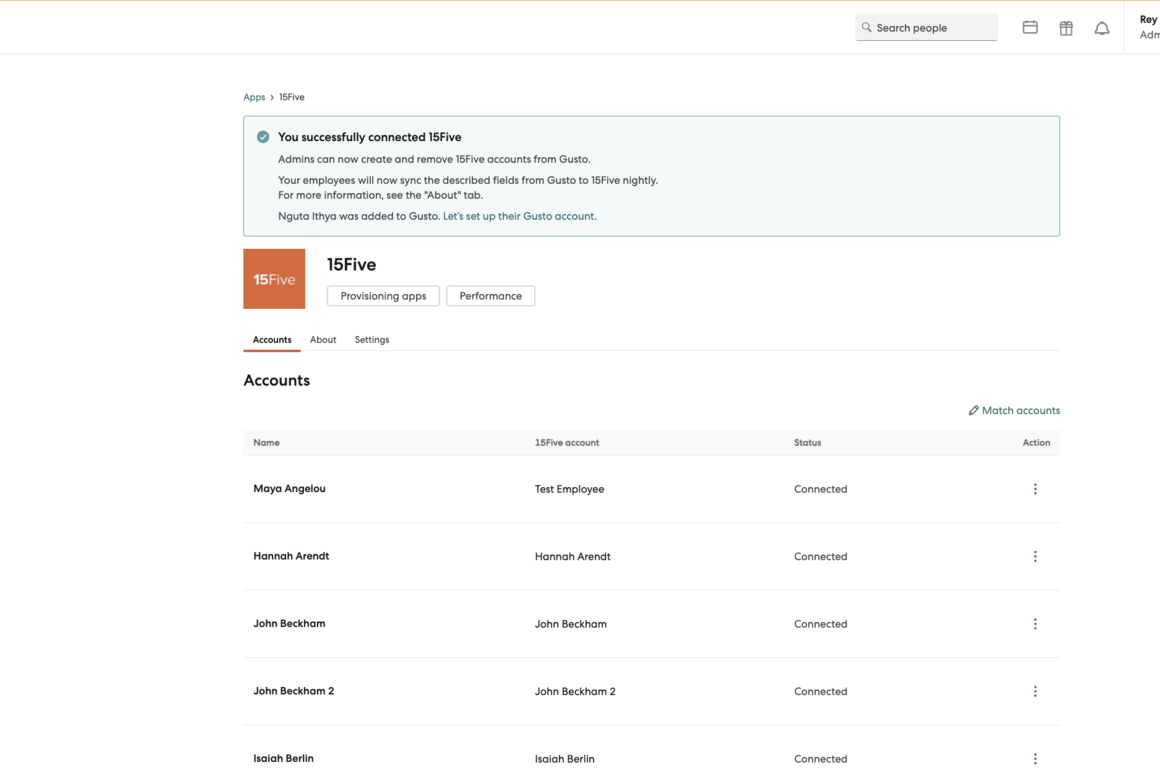Click banner heading You successfully connected 15Five
The width and height of the screenshot is (1160, 778).
click(369, 137)
